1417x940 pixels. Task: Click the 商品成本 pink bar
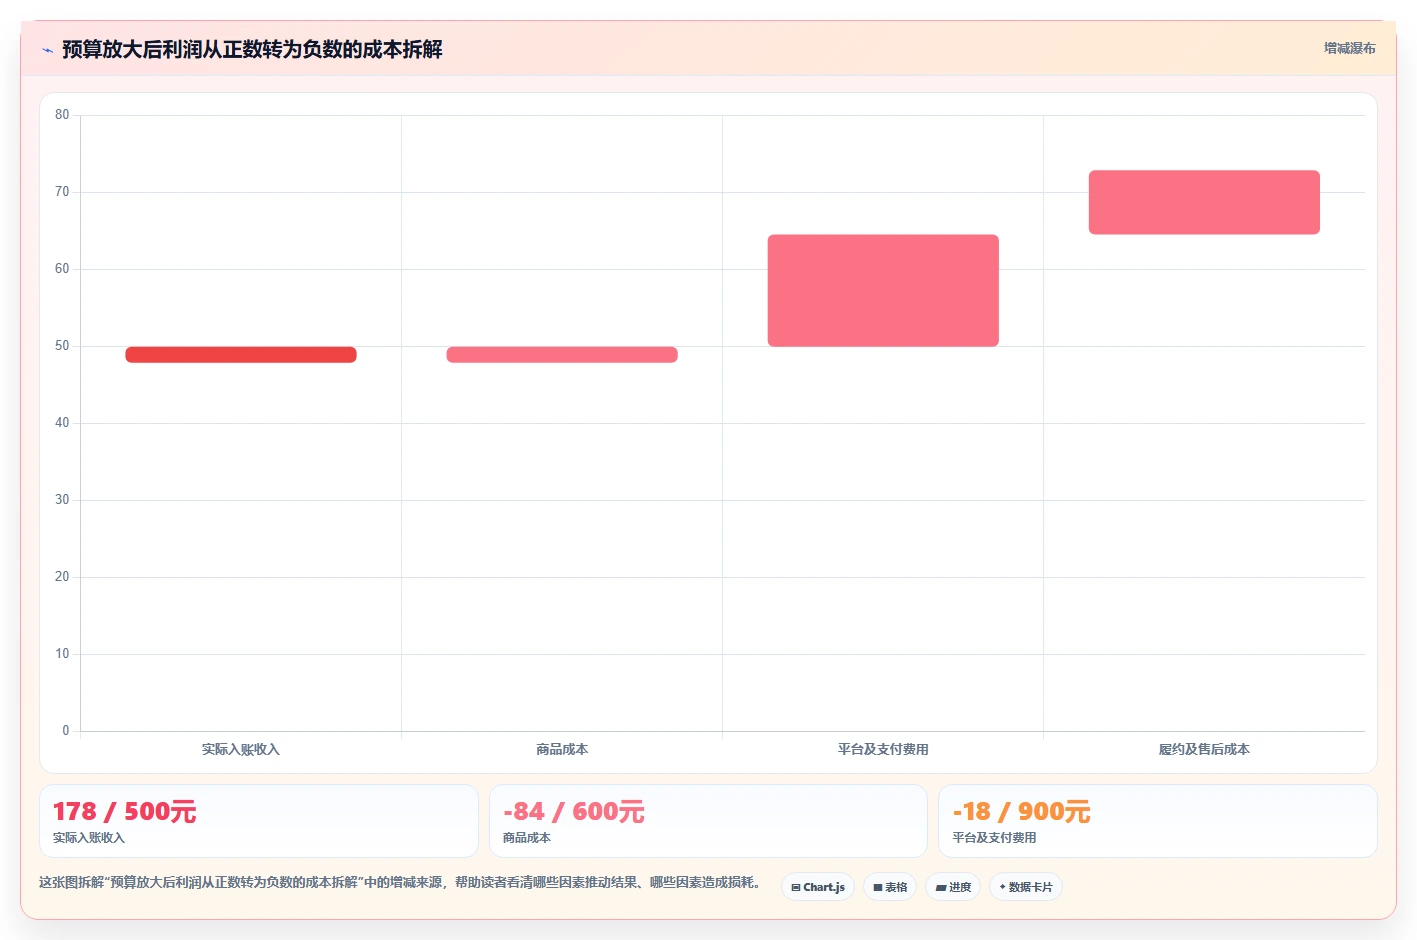pos(562,355)
